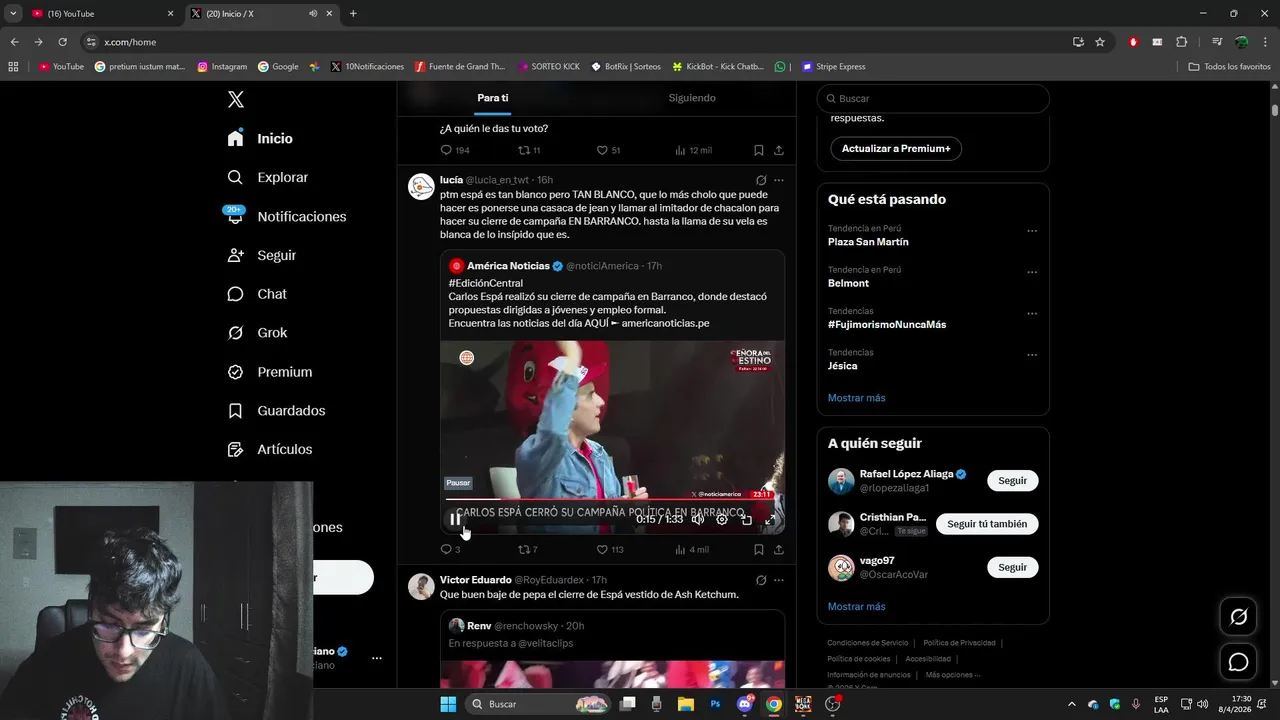Screen dimensions: 1280x720
Task: Open Chrome media control icon
Action: (1217, 42)
